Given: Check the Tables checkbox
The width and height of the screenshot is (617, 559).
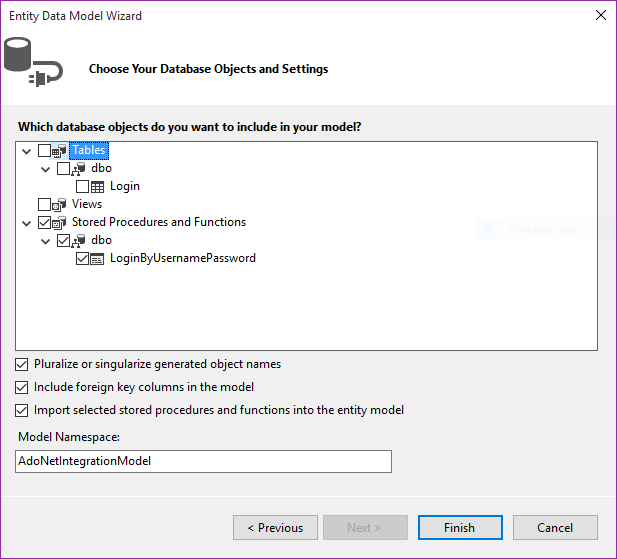Looking at the screenshot, I should (x=44, y=151).
